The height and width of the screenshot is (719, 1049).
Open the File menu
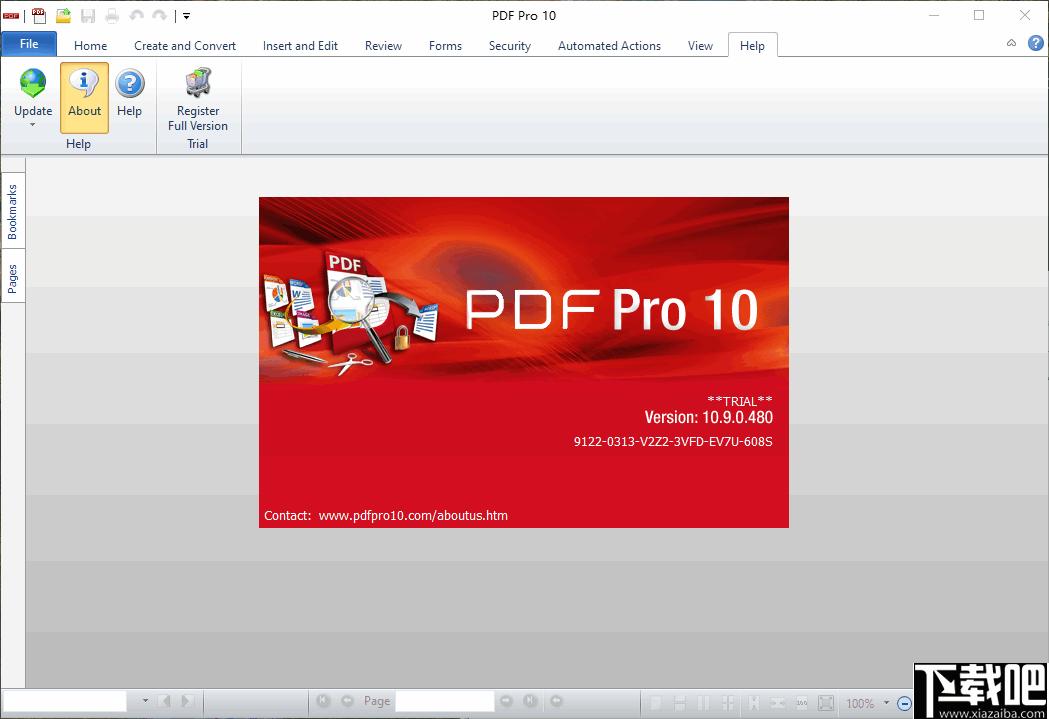pos(29,44)
